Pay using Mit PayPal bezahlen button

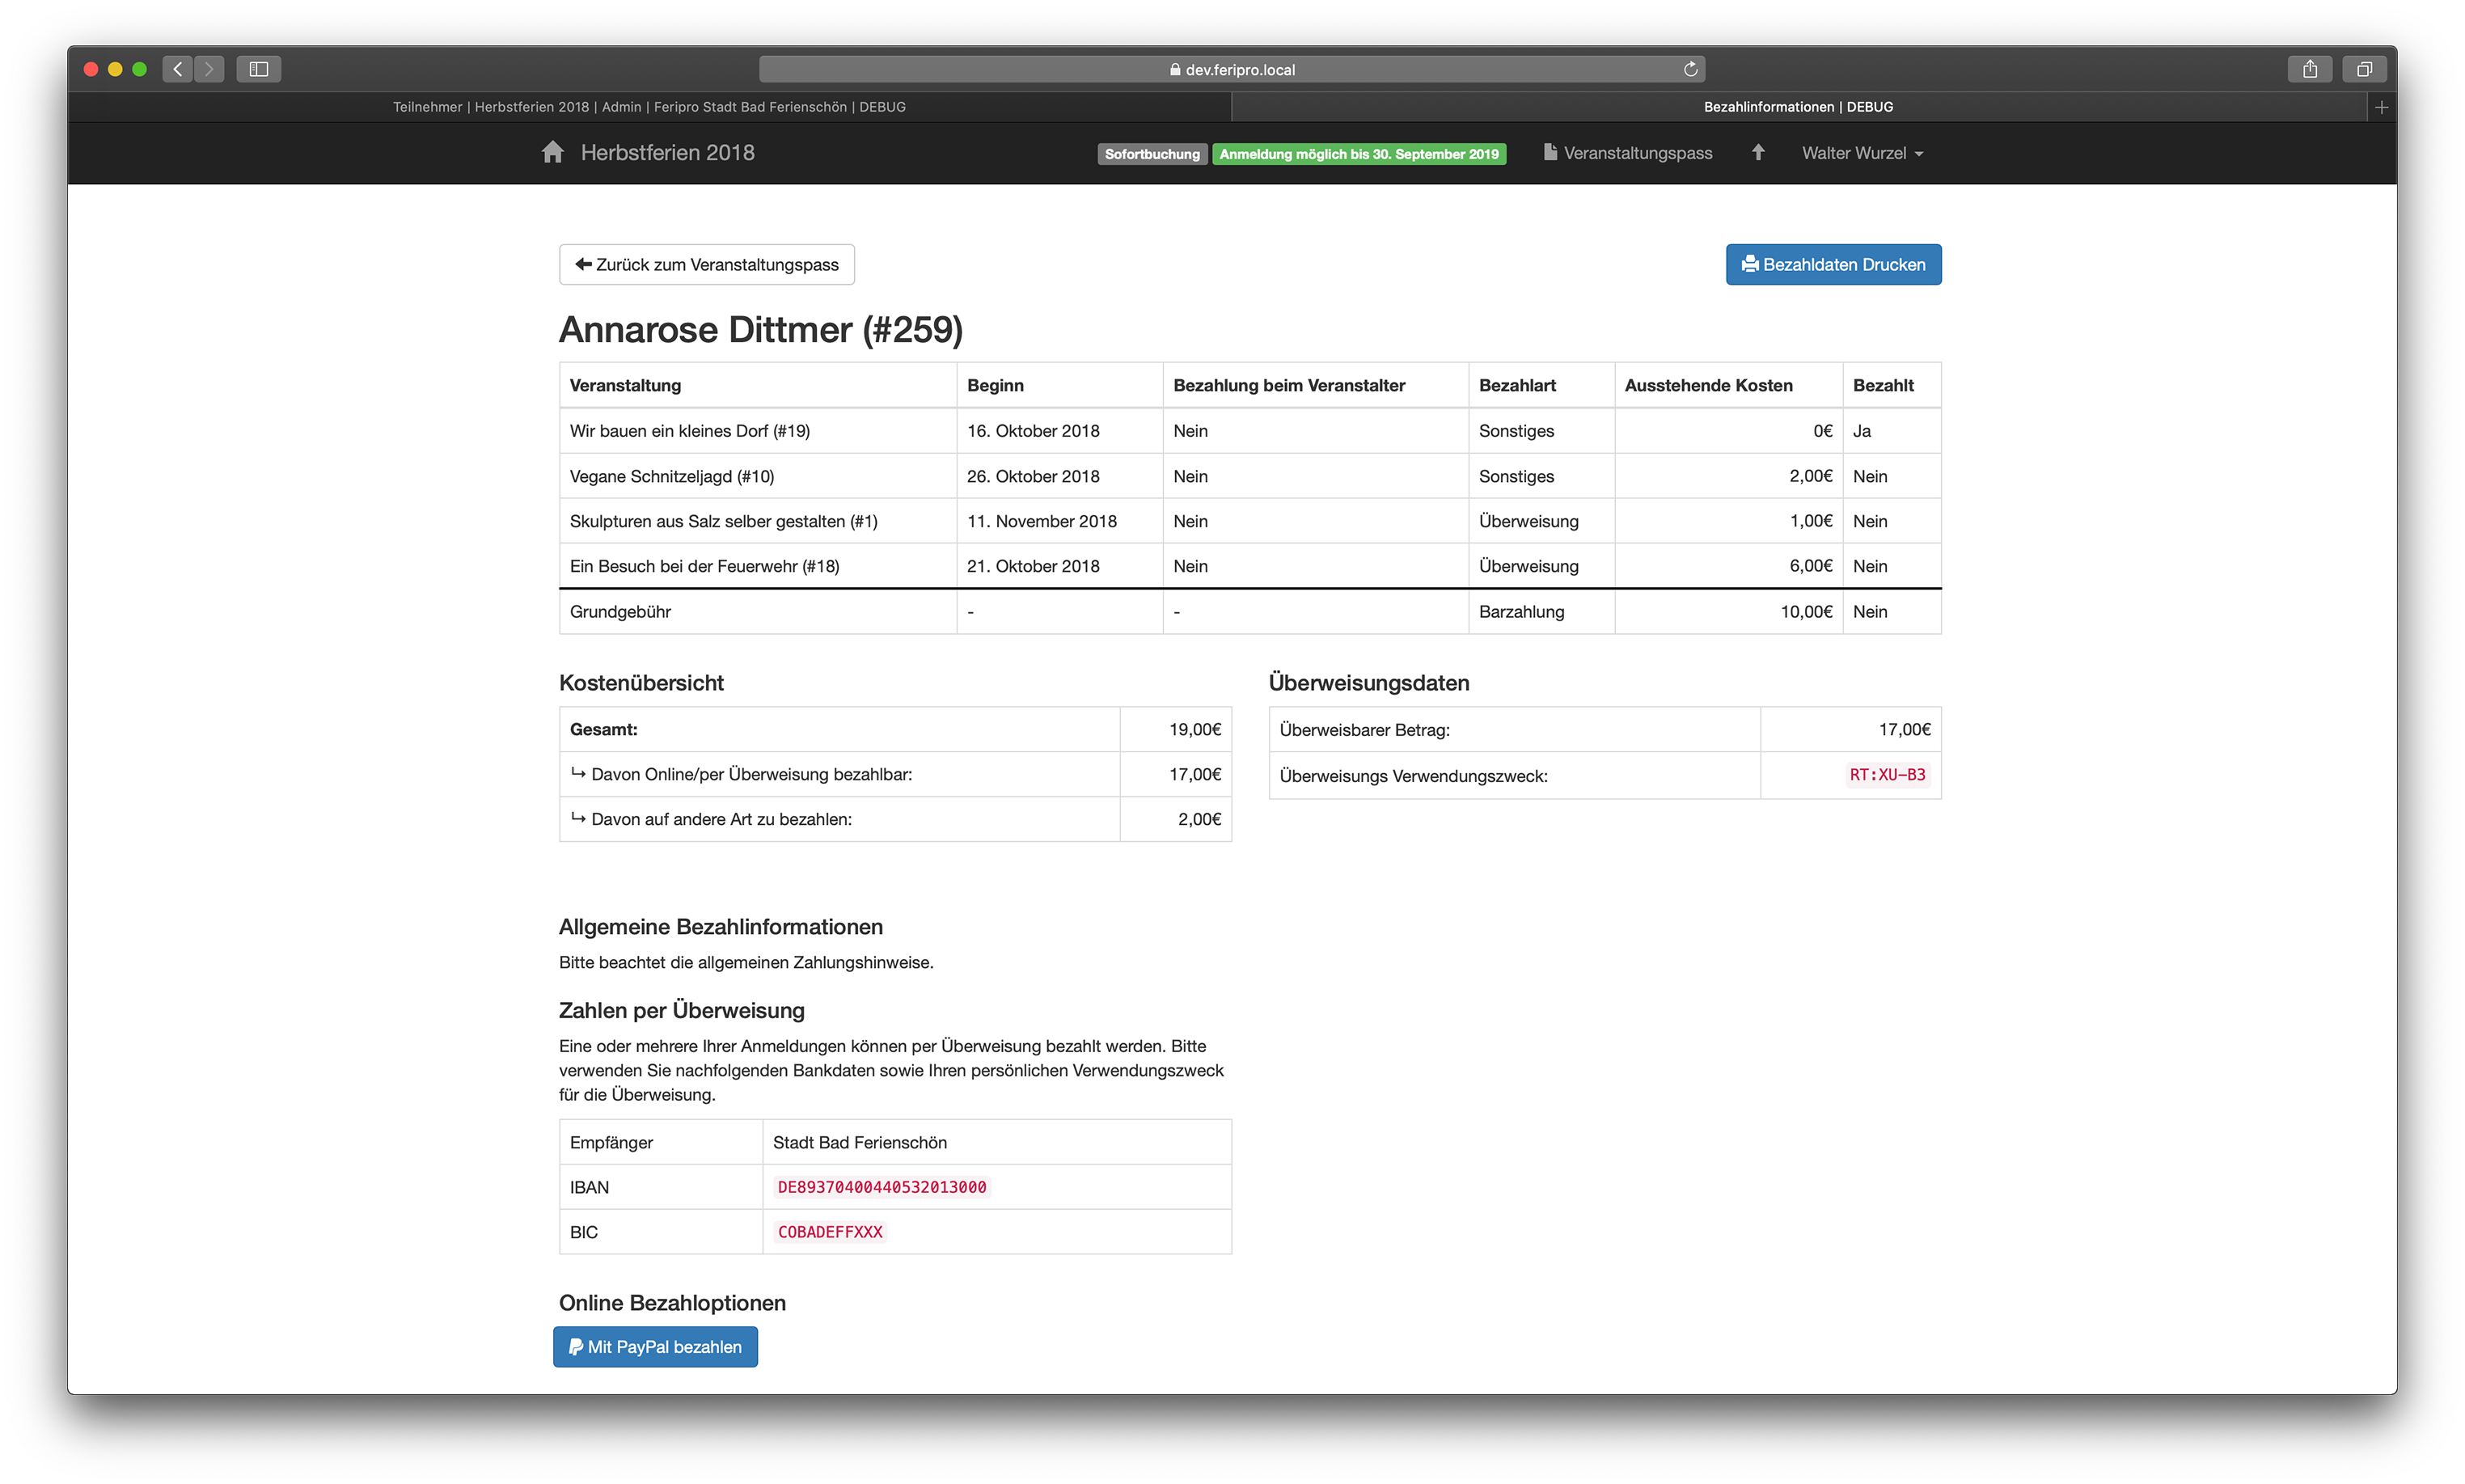coord(655,1346)
